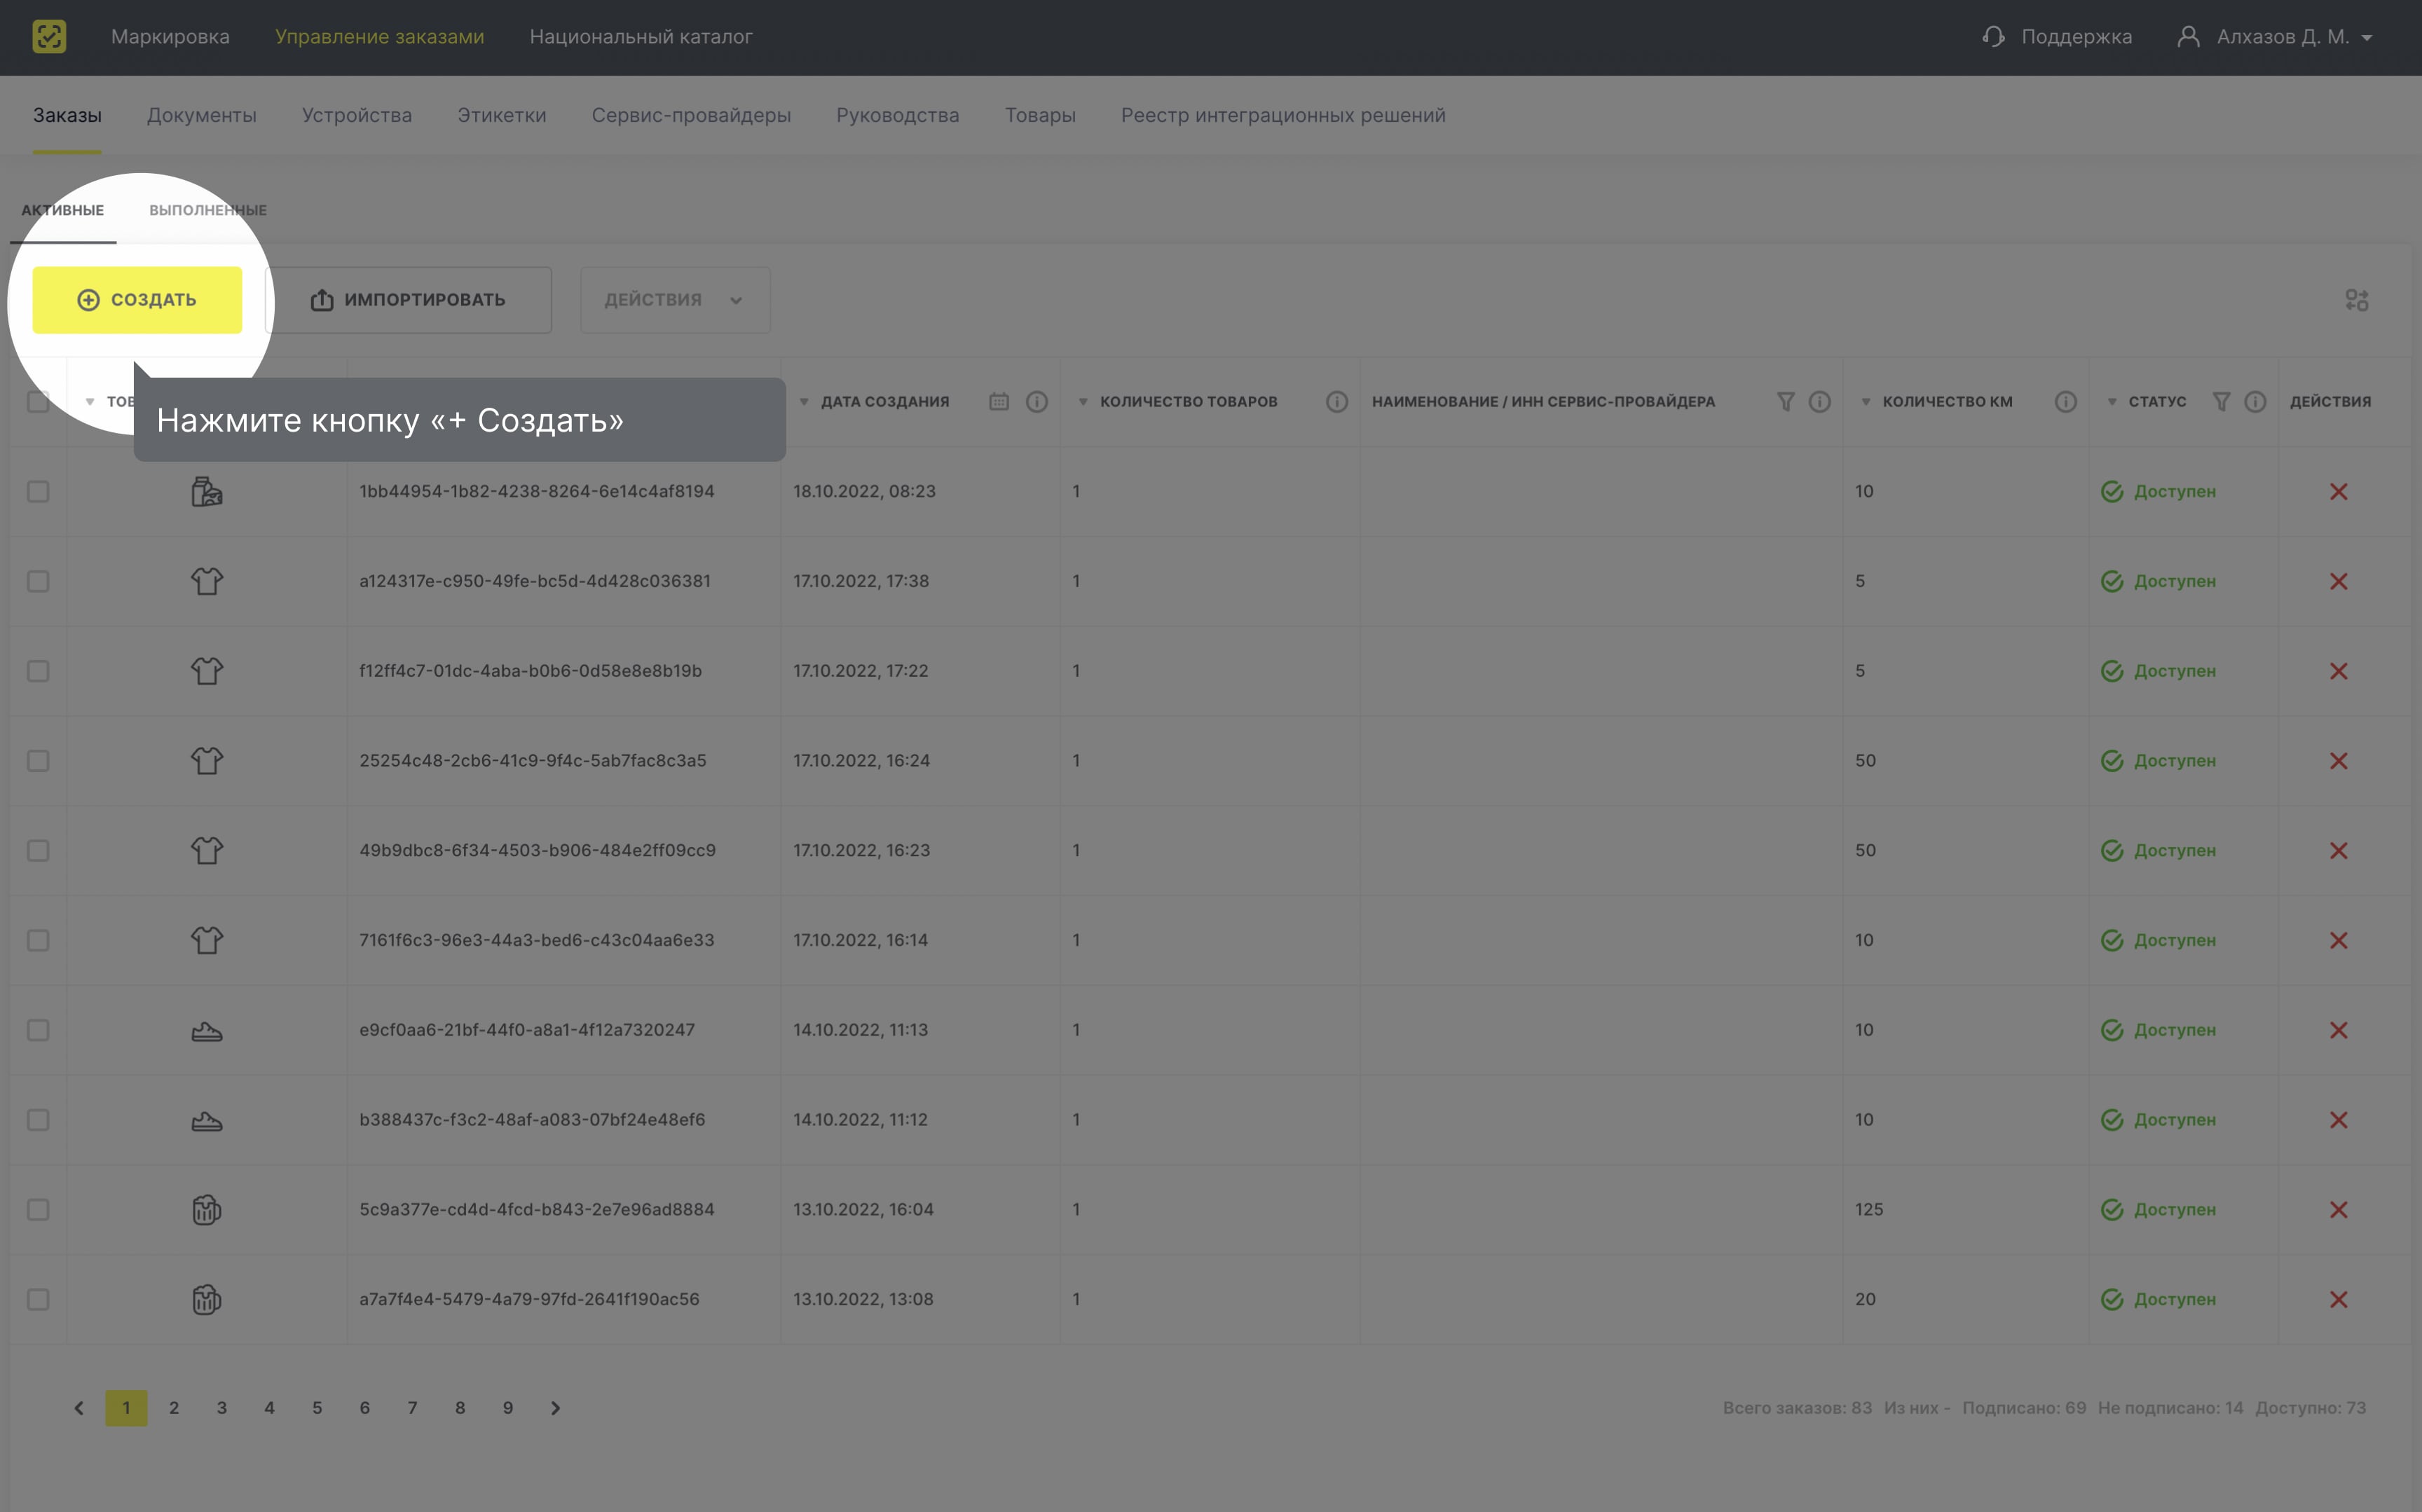Check the row for order 25254c48-2cb6
This screenshot has height=1512, width=2422.
pos(38,761)
